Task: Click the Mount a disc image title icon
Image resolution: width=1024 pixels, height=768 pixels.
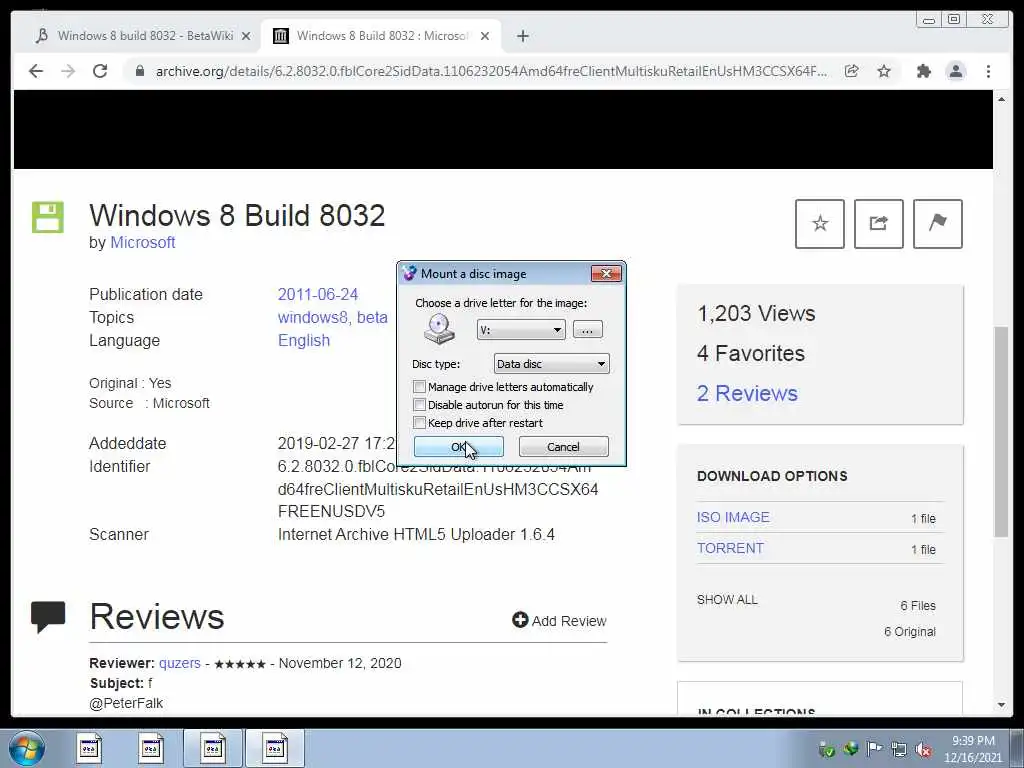Action: point(409,274)
